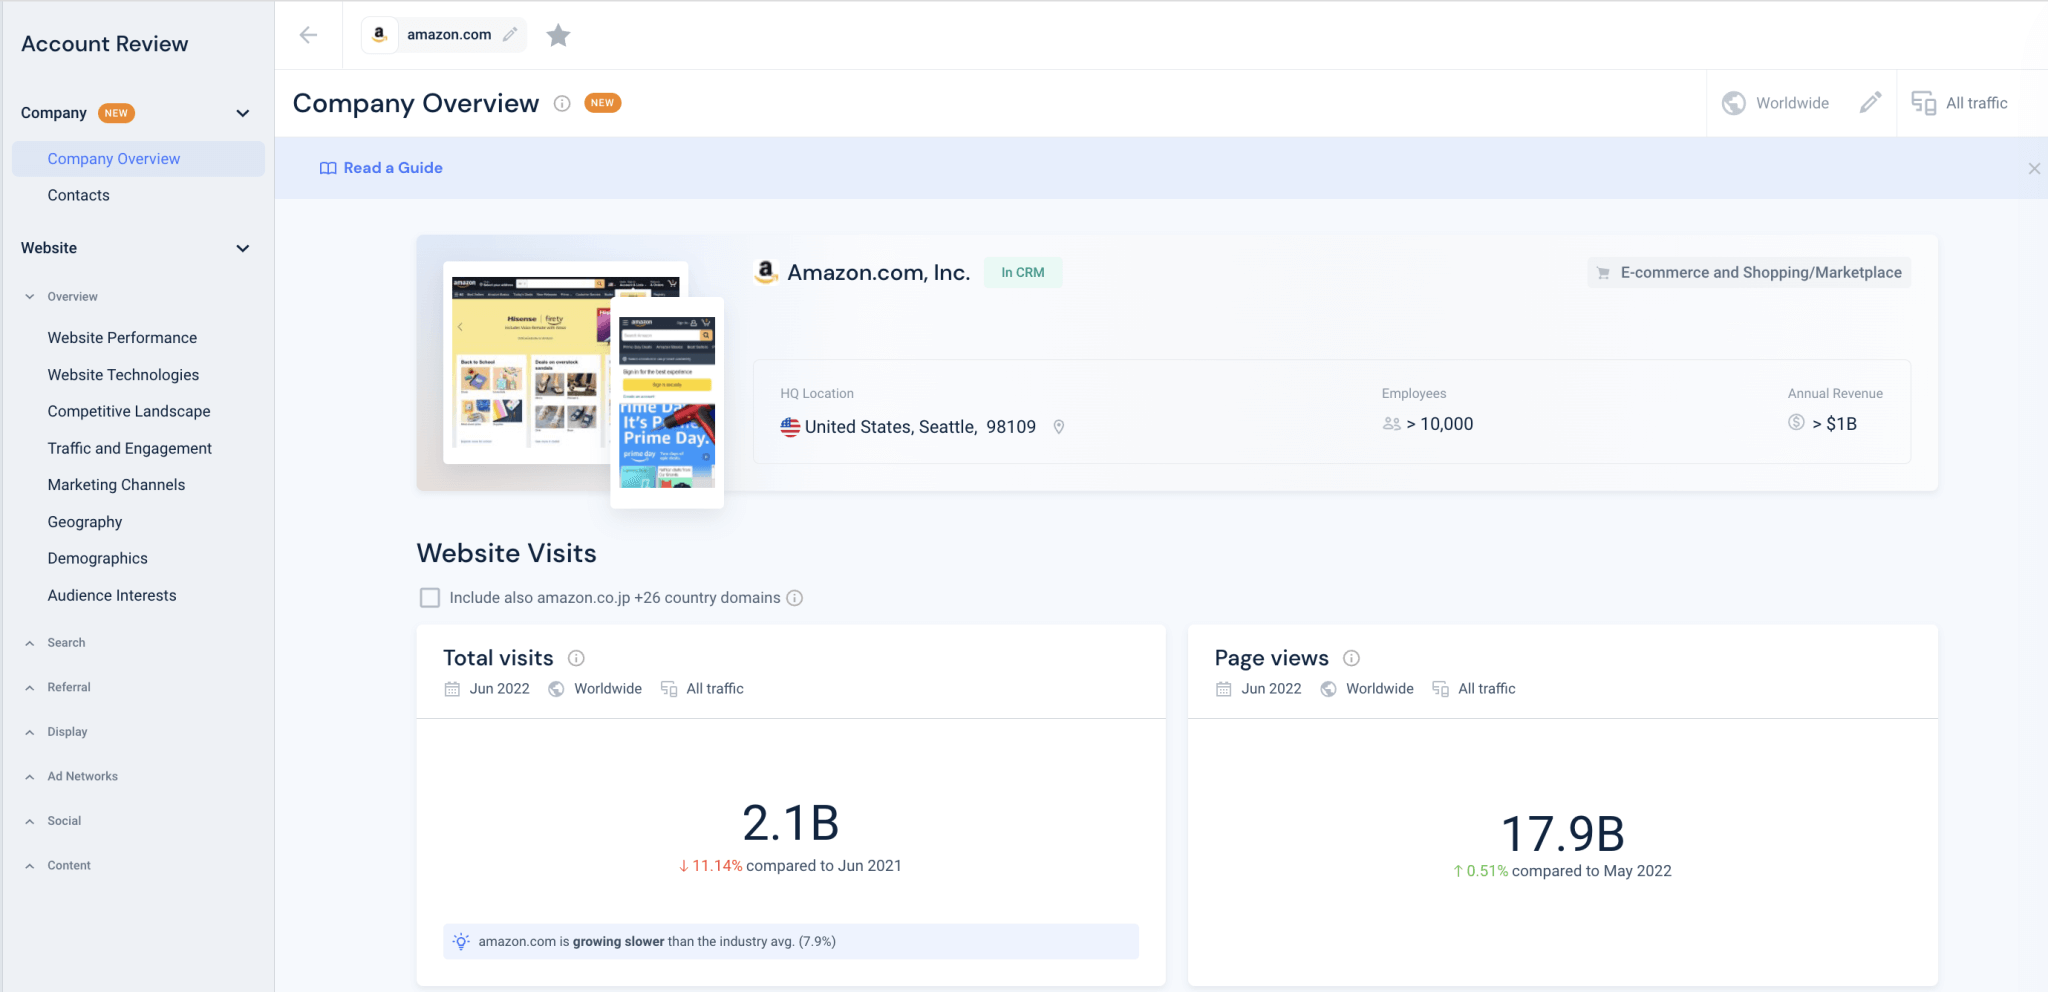Image resolution: width=2048 pixels, height=992 pixels.
Task: Click the pencil edit icon beside Worldwide
Action: [1870, 103]
